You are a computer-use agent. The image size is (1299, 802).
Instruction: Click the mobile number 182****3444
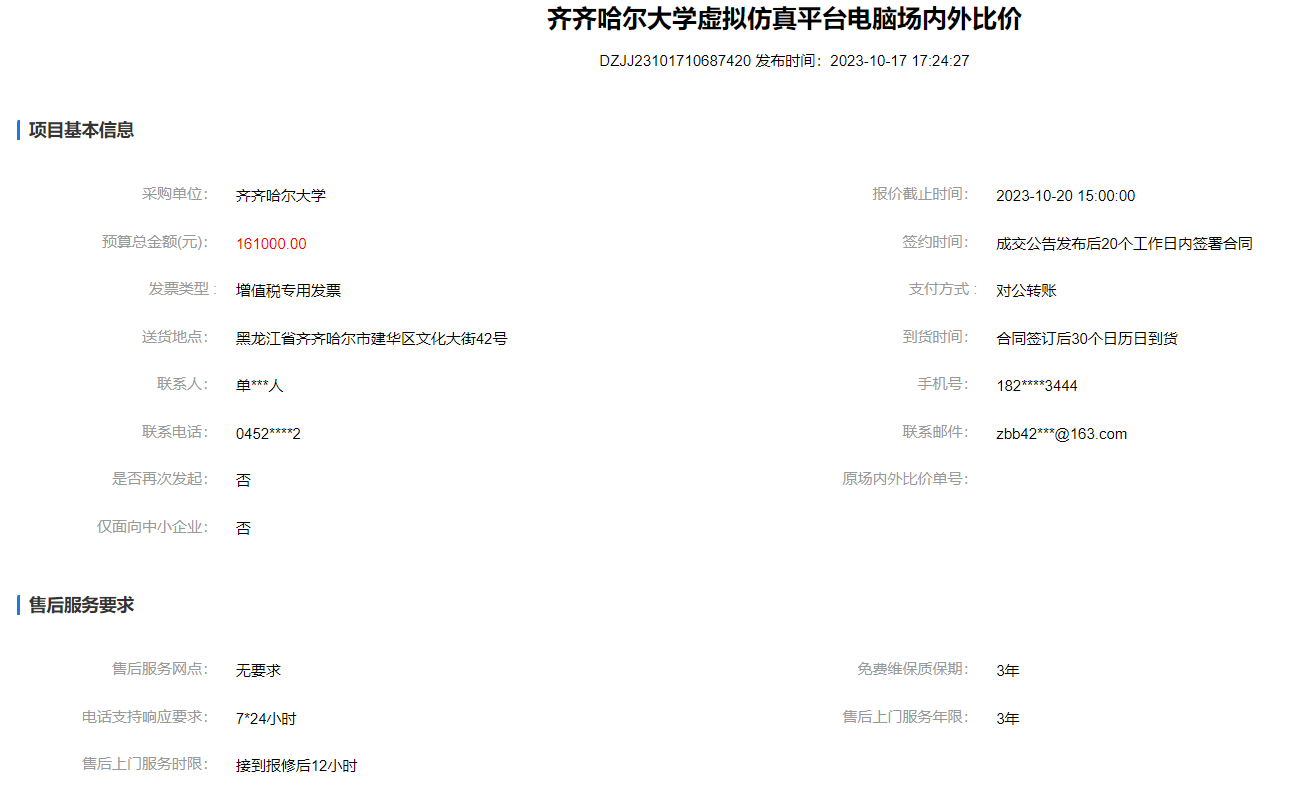coord(1036,386)
